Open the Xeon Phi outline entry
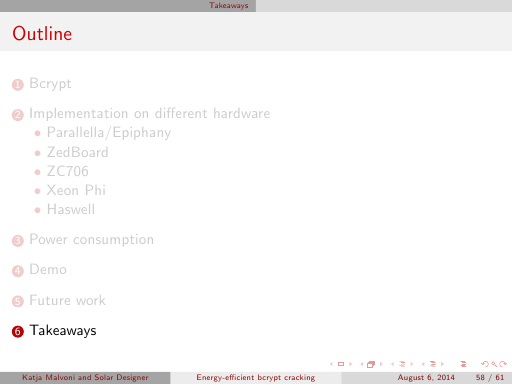 (76, 190)
